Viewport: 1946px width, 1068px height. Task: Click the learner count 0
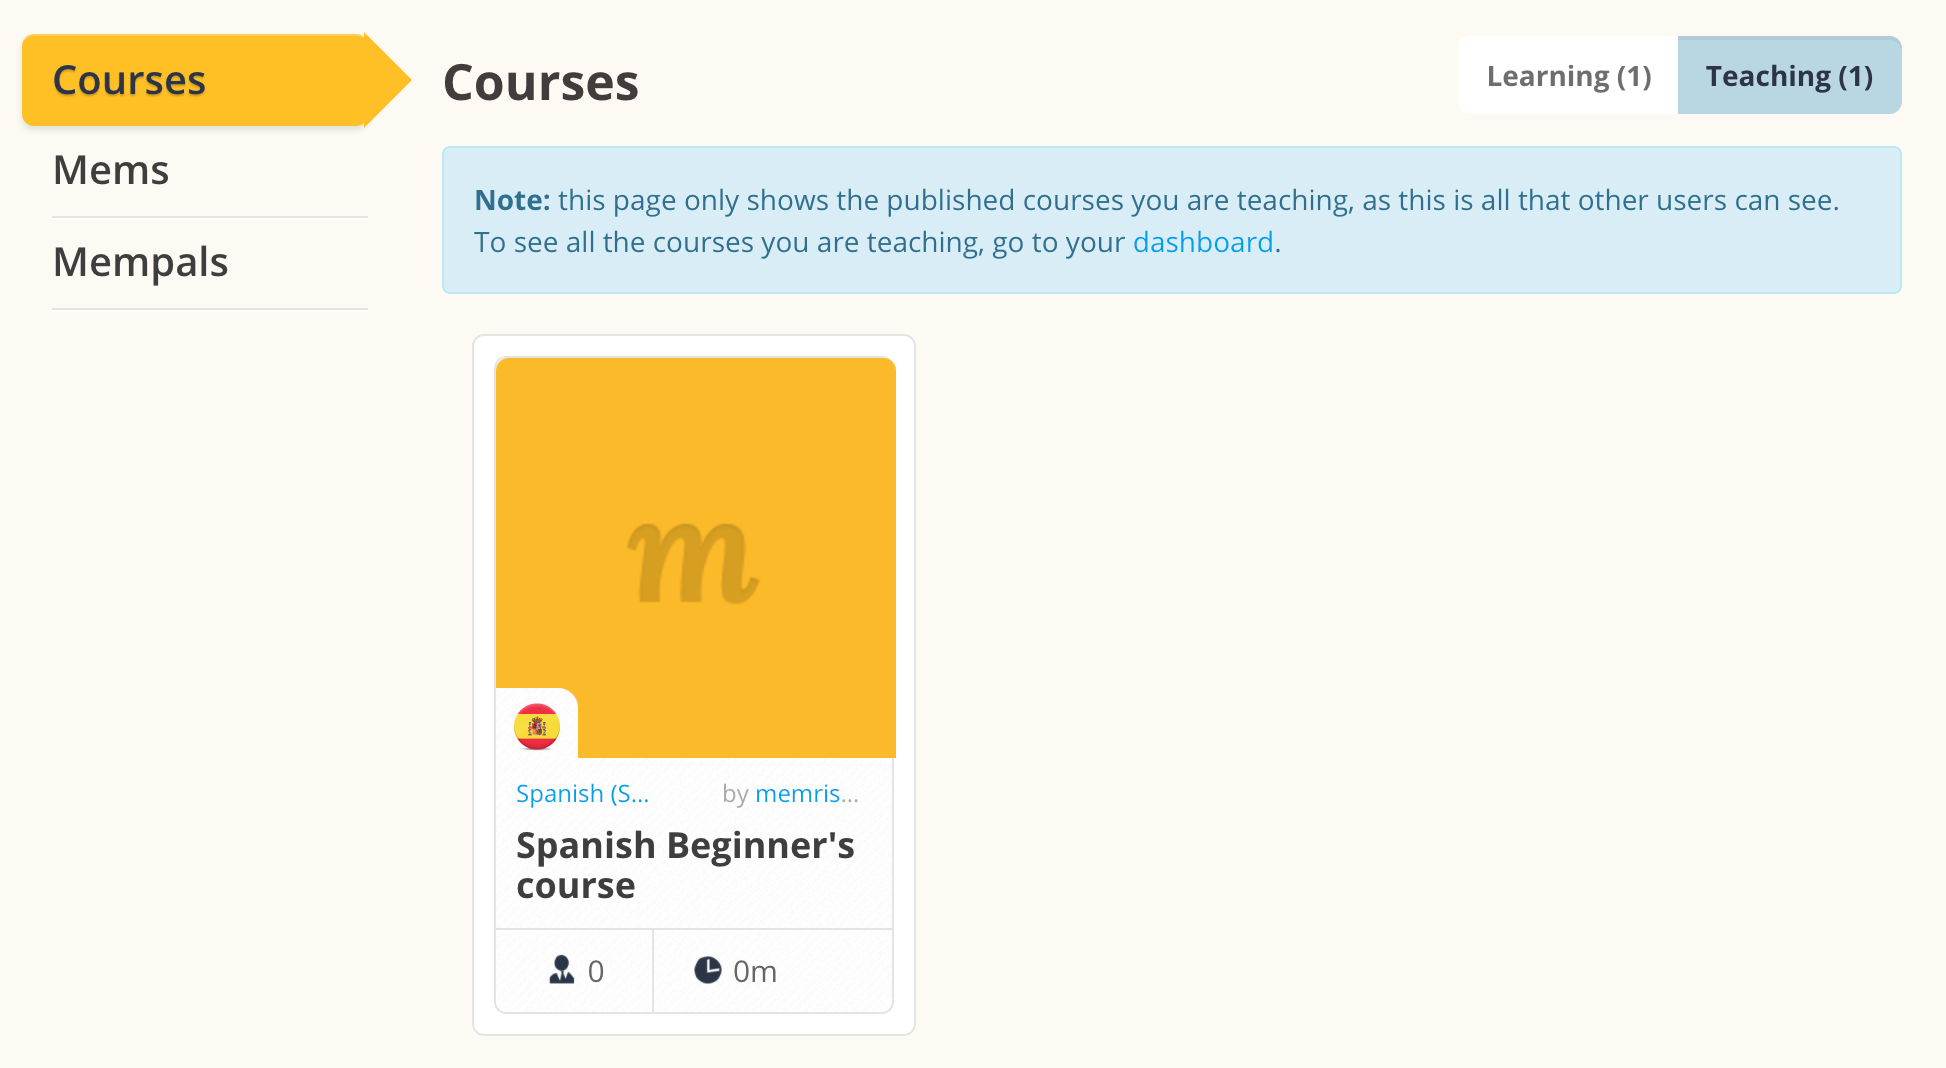pyautogui.click(x=596, y=971)
